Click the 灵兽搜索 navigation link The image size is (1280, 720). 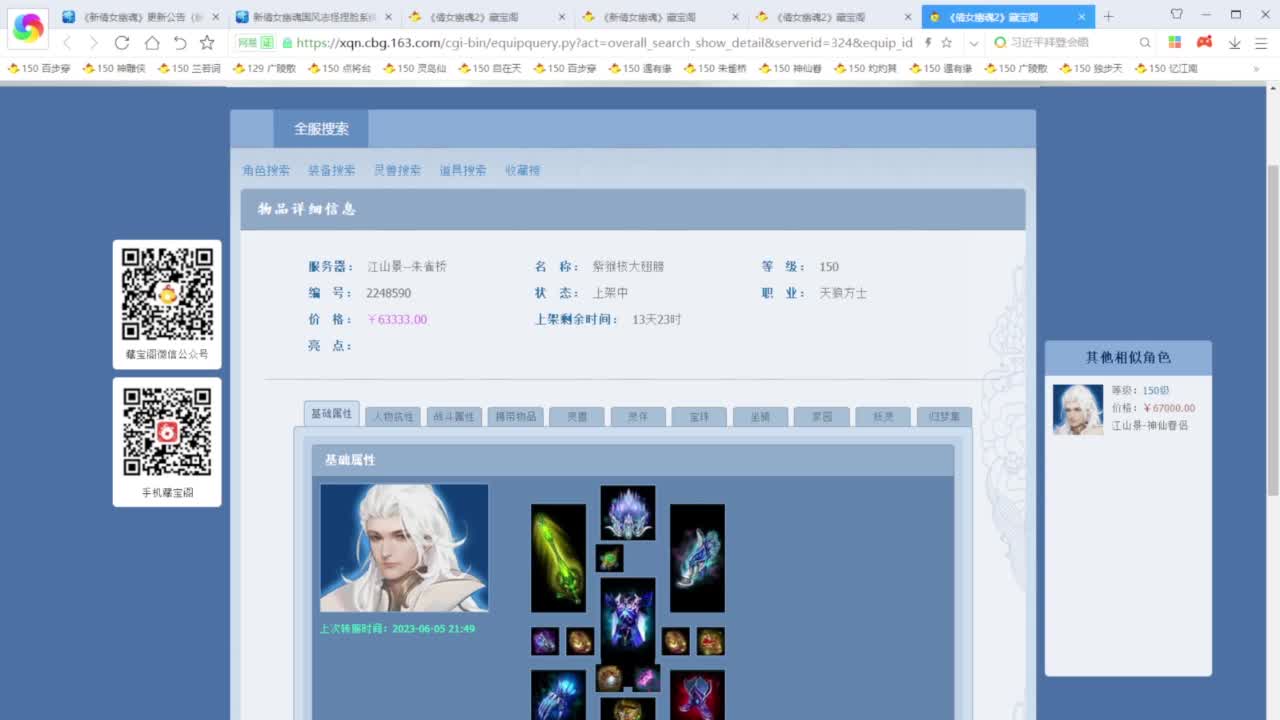pos(395,170)
